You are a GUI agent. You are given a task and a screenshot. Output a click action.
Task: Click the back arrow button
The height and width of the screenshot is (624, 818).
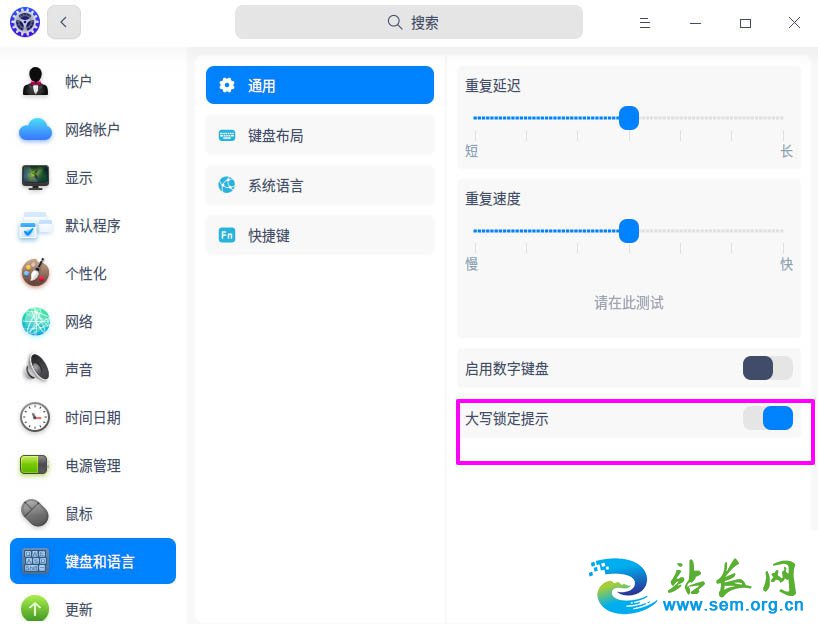tap(64, 22)
